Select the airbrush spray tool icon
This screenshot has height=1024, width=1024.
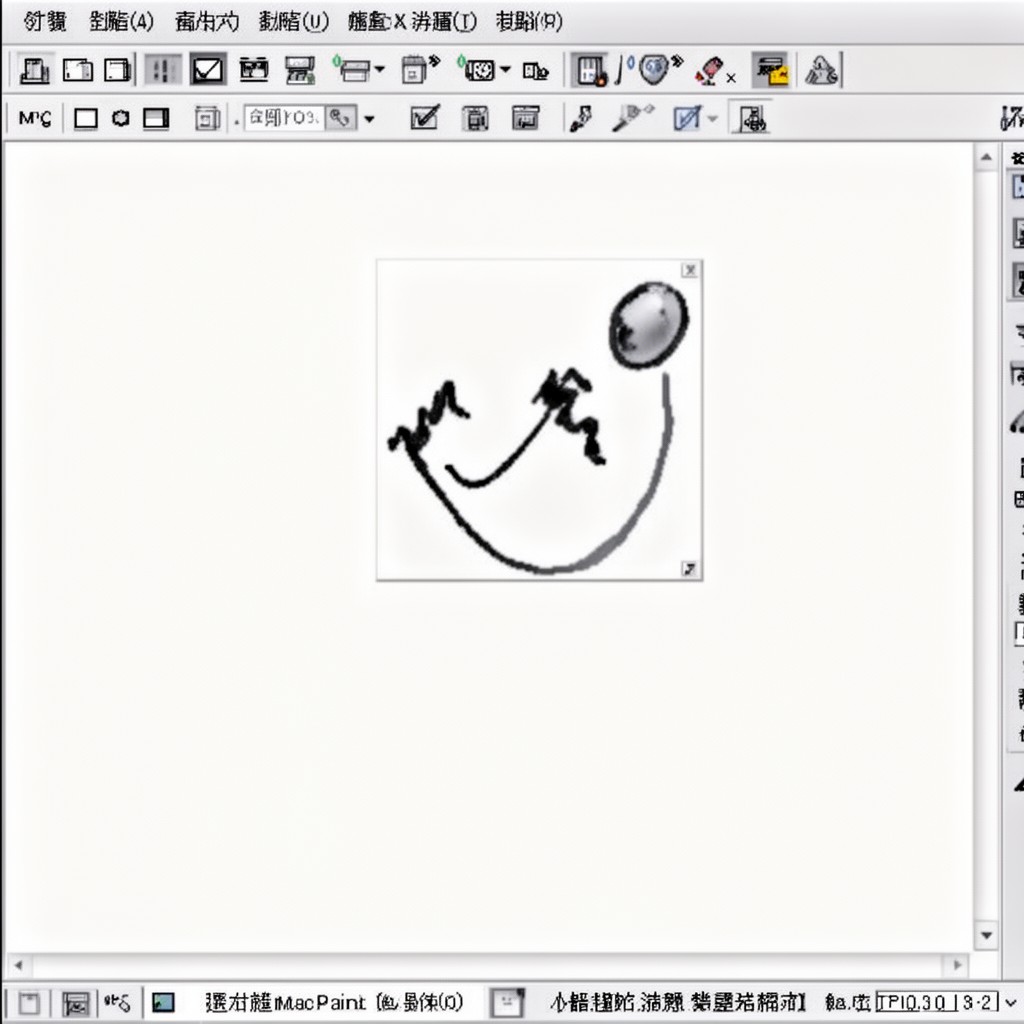[x=632, y=118]
